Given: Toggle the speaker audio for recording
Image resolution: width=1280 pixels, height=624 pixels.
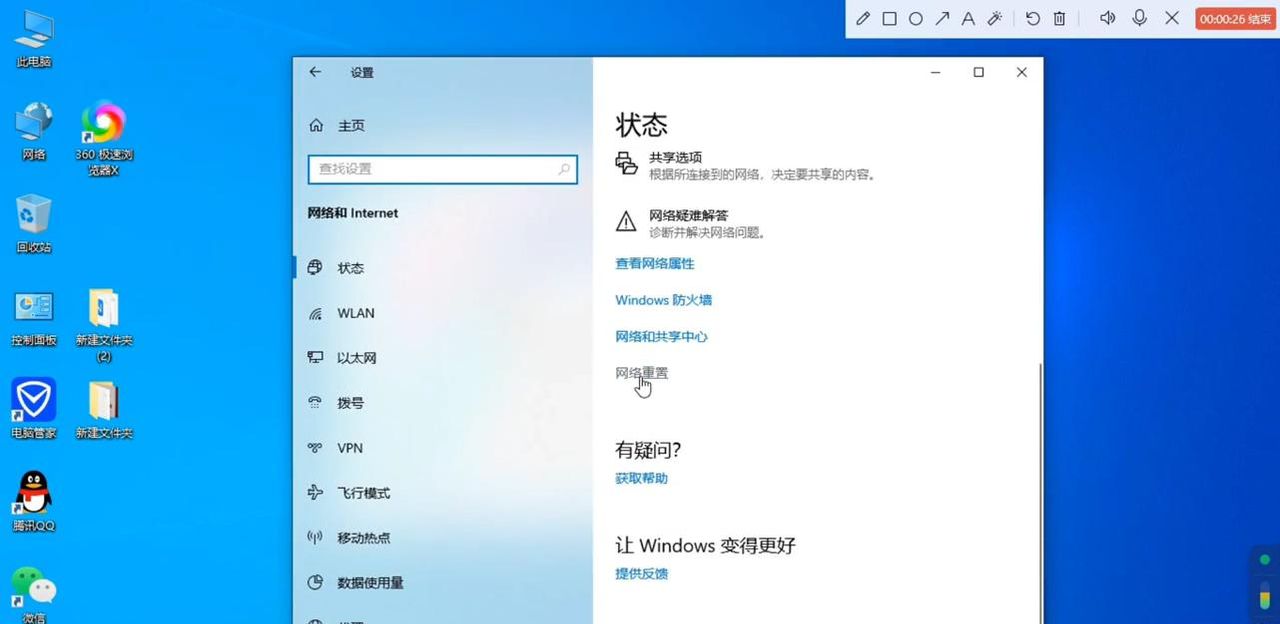Looking at the screenshot, I should [x=1107, y=18].
